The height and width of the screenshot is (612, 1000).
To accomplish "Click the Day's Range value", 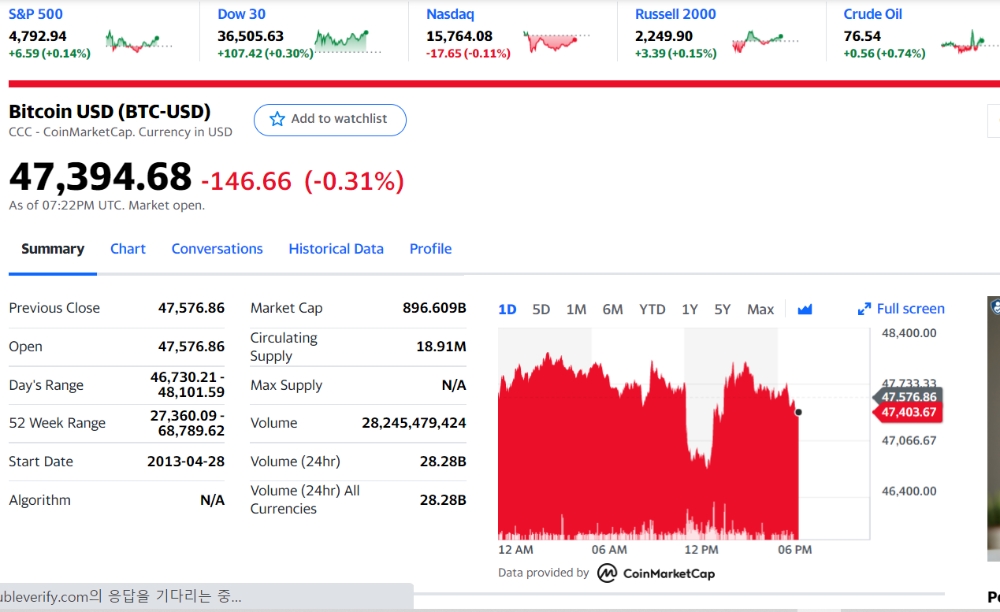I will pyautogui.click(x=188, y=384).
